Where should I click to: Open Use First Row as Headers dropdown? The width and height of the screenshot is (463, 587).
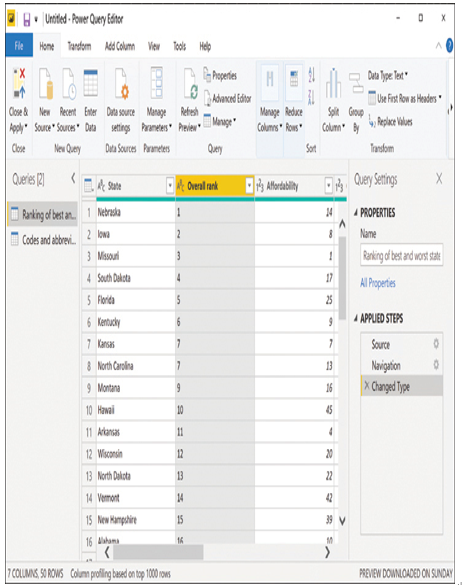(405, 98)
